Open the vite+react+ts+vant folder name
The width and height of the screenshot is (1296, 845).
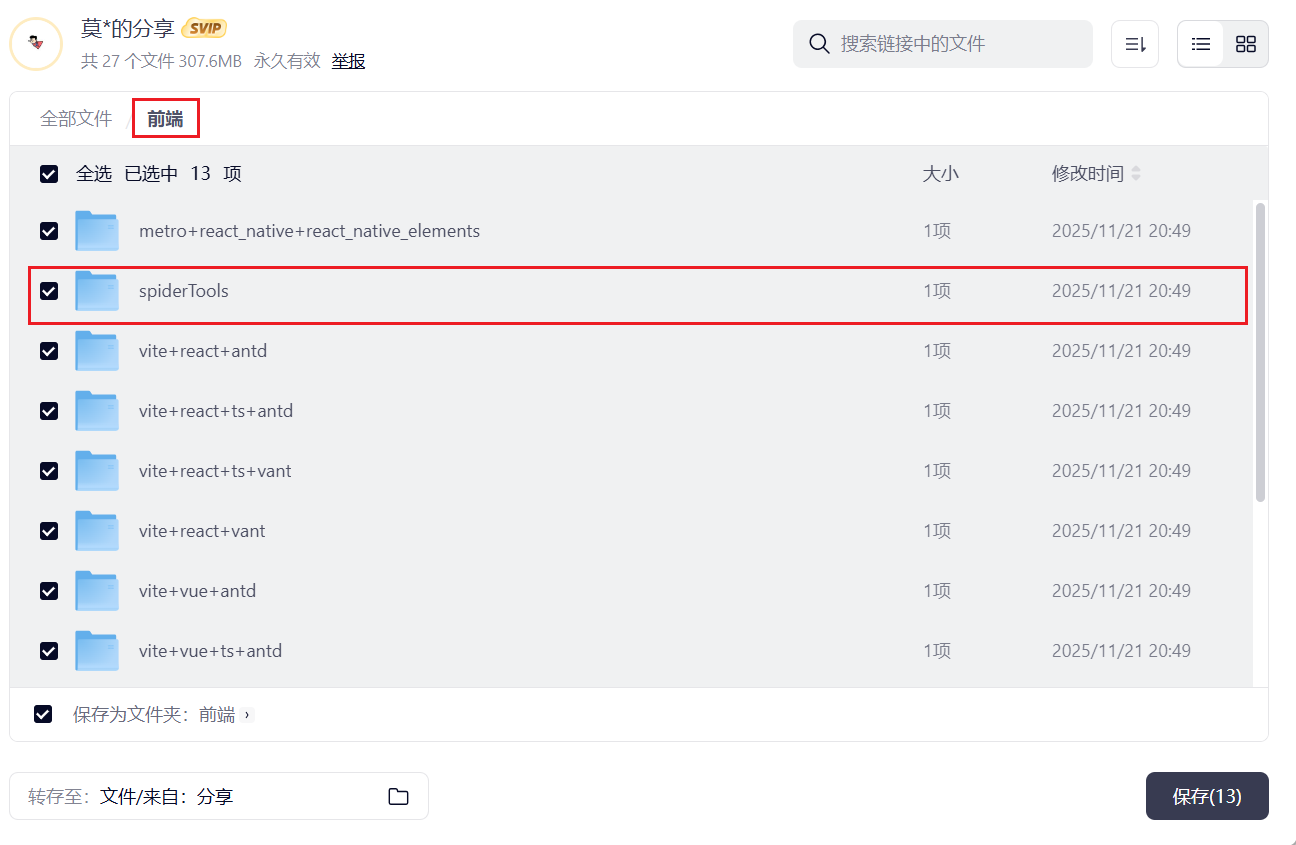click(x=215, y=471)
